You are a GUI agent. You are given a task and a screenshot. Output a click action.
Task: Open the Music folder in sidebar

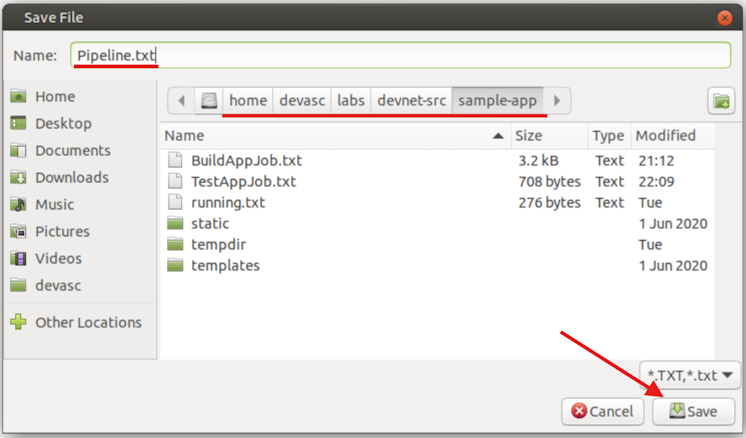click(x=54, y=204)
